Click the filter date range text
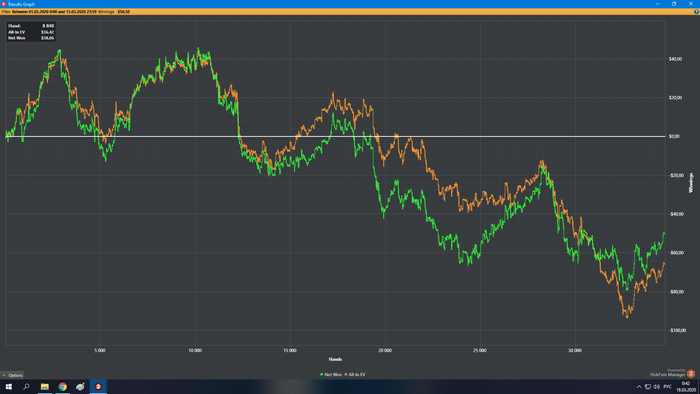 click(x=54, y=12)
